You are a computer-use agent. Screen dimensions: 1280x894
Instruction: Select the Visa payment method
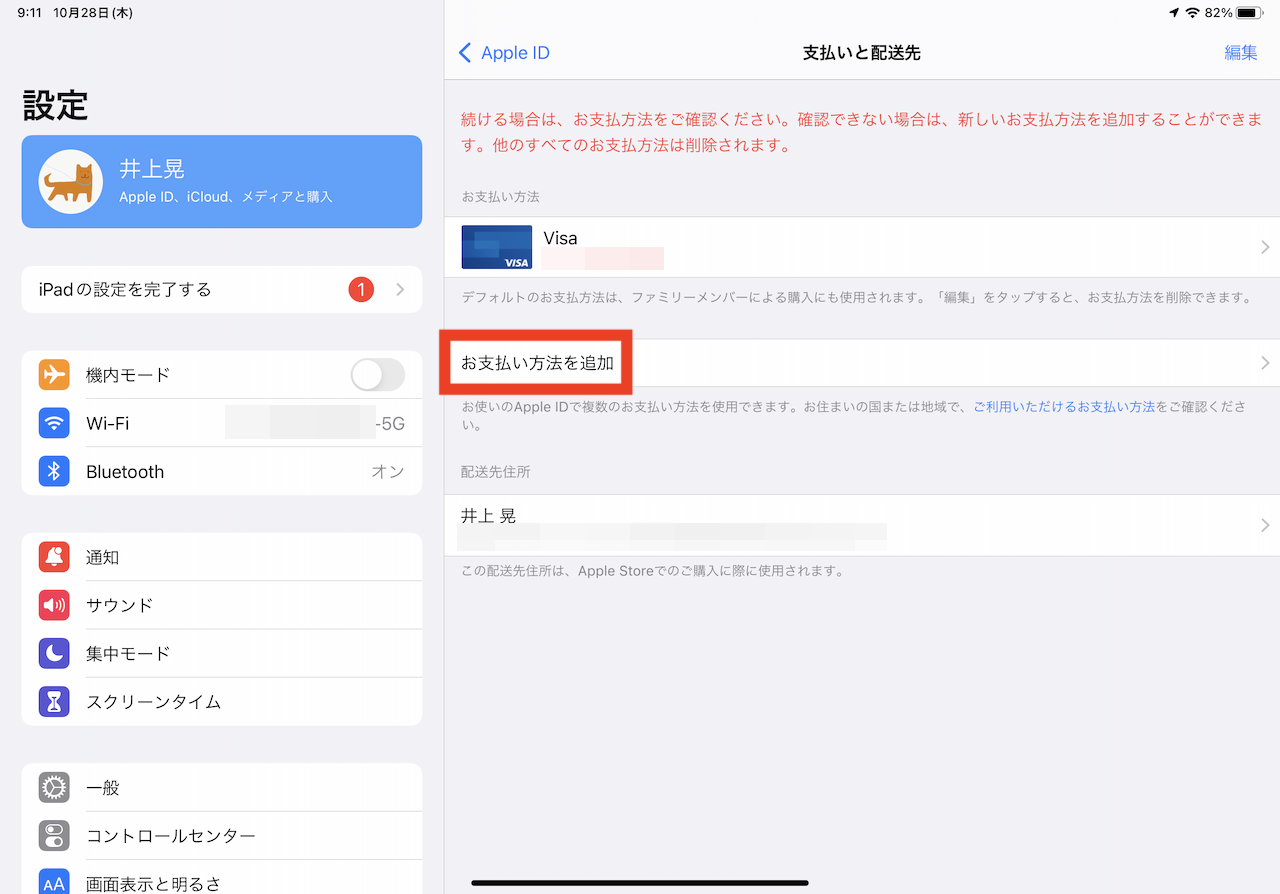point(862,247)
